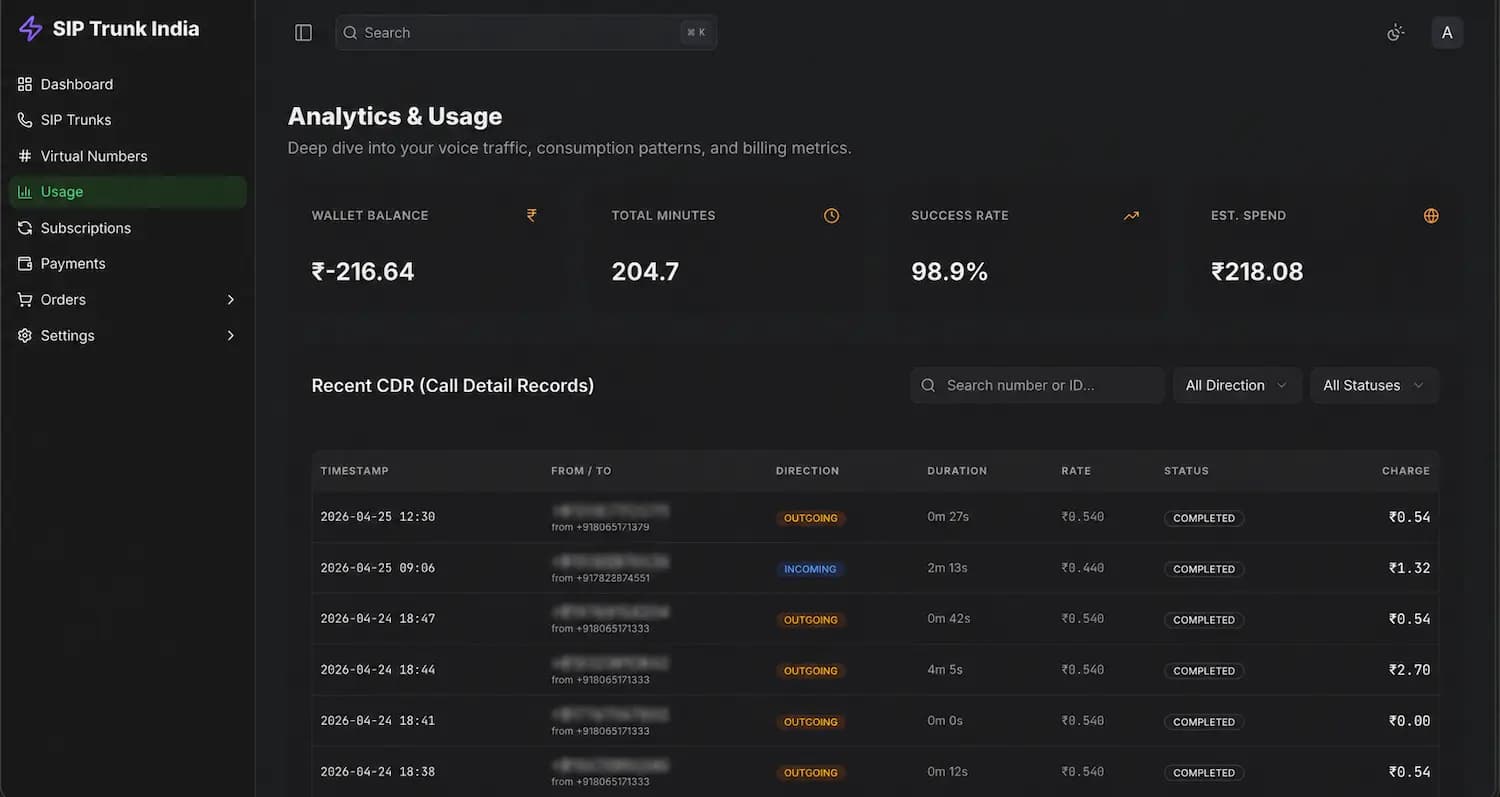Viewport: 1500px width, 797px height.
Task: Click the 204.7 total minutes value
Action: pyautogui.click(x=645, y=272)
